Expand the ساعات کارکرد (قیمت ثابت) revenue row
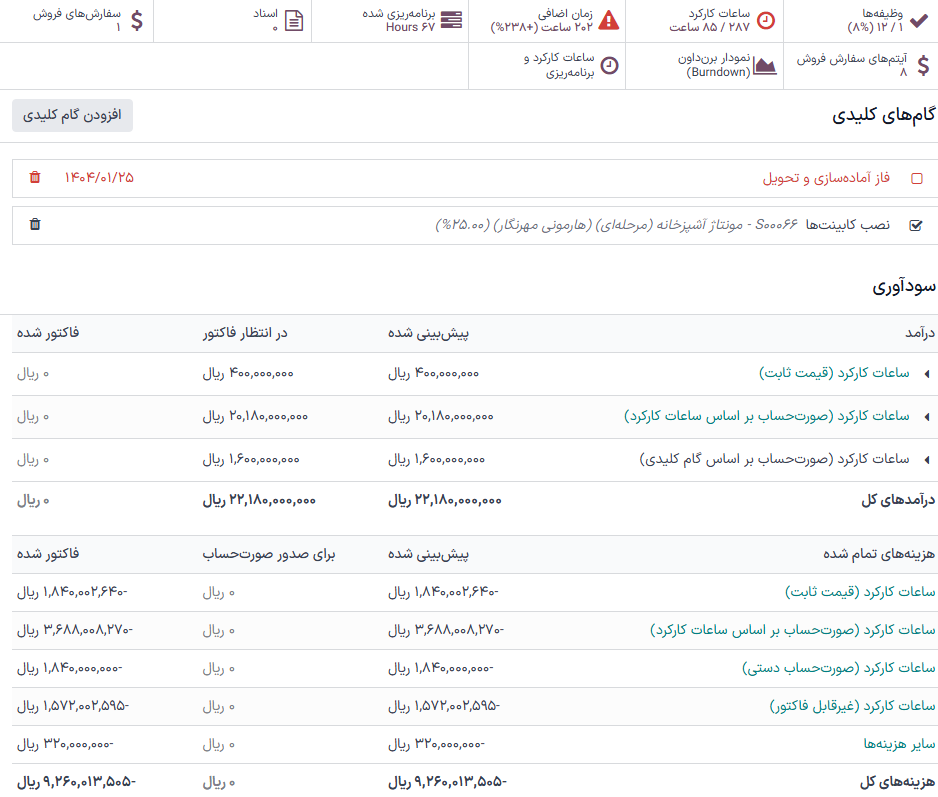938x797 pixels. coord(926,374)
